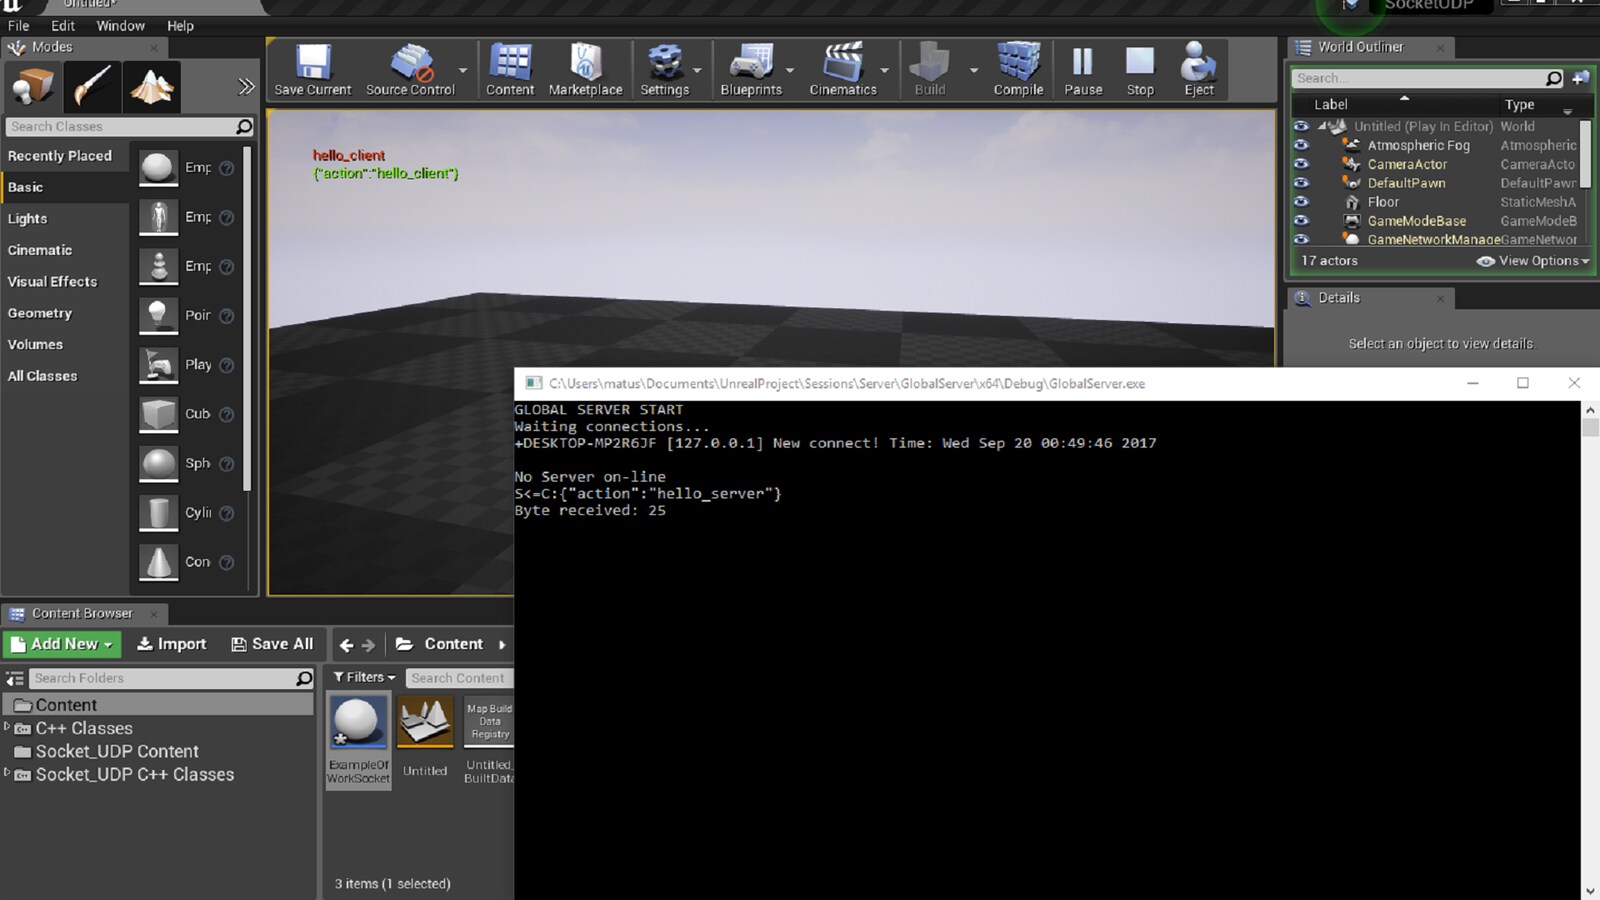Screen dimensions: 1600x900
Task: Toggle visibility of the Floor actor
Action: pos(1302,202)
